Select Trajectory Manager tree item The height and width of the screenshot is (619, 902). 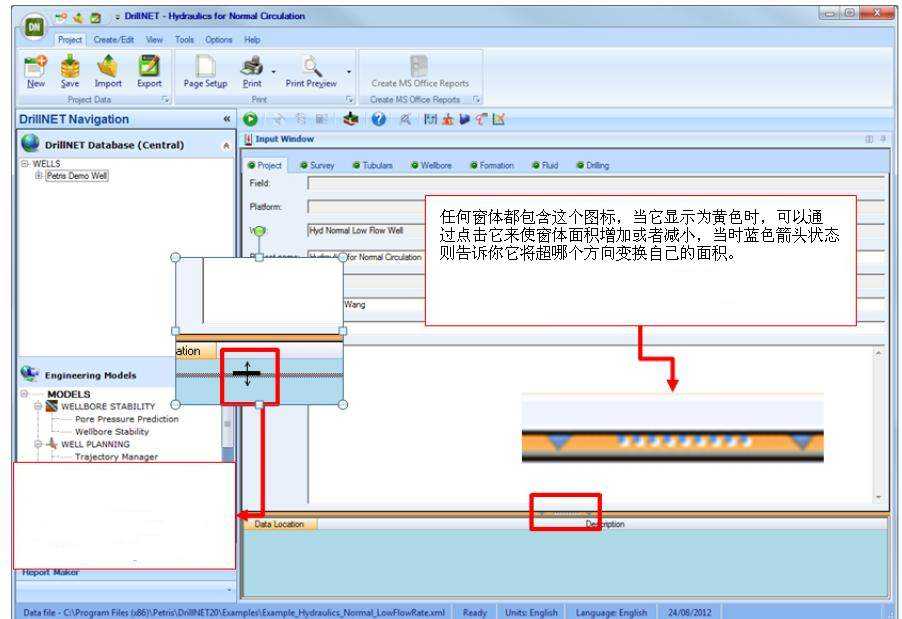(116, 456)
